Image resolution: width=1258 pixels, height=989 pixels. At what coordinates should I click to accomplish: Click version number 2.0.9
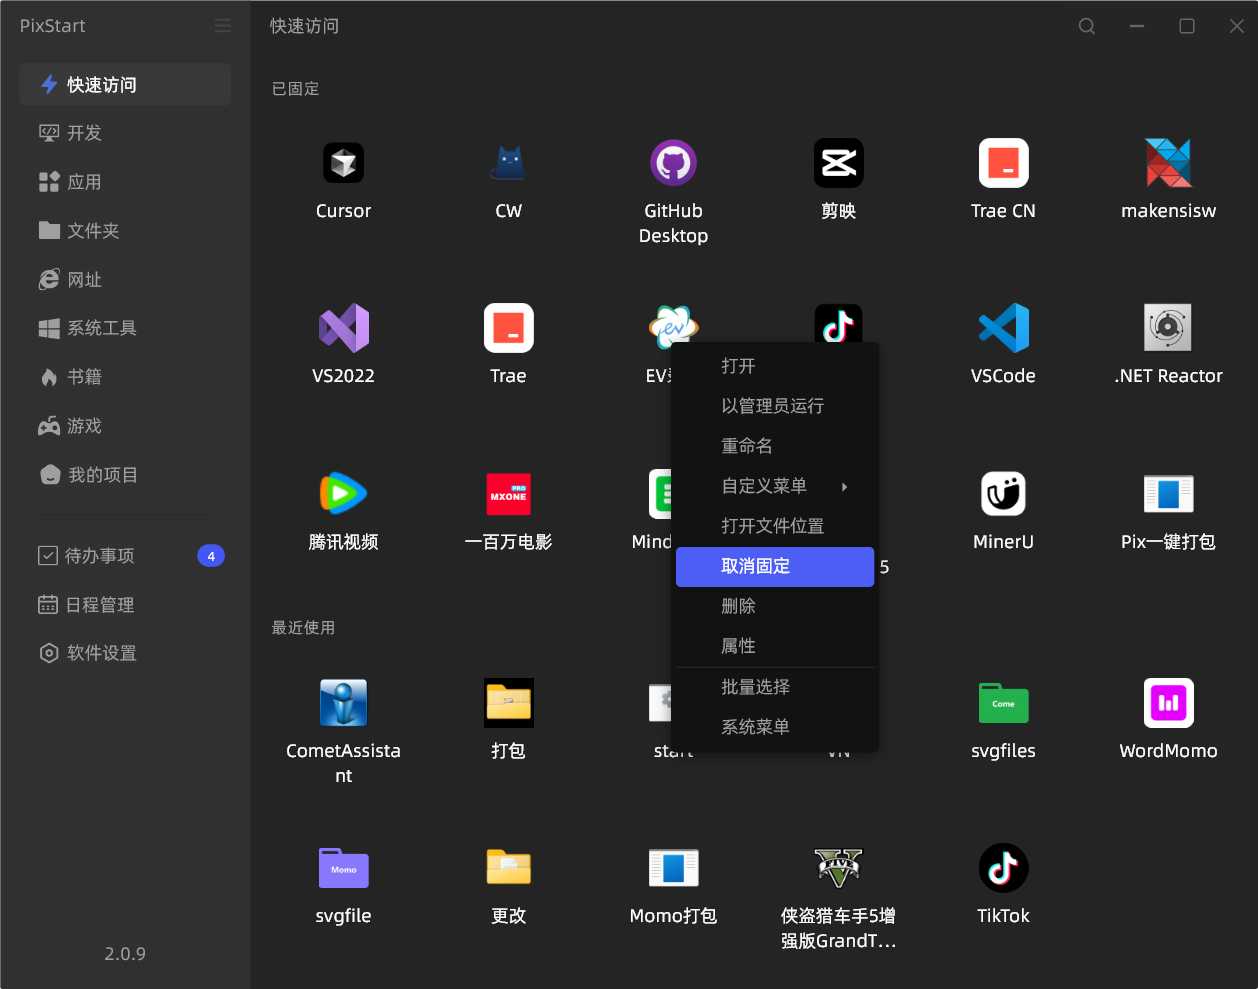click(125, 954)
